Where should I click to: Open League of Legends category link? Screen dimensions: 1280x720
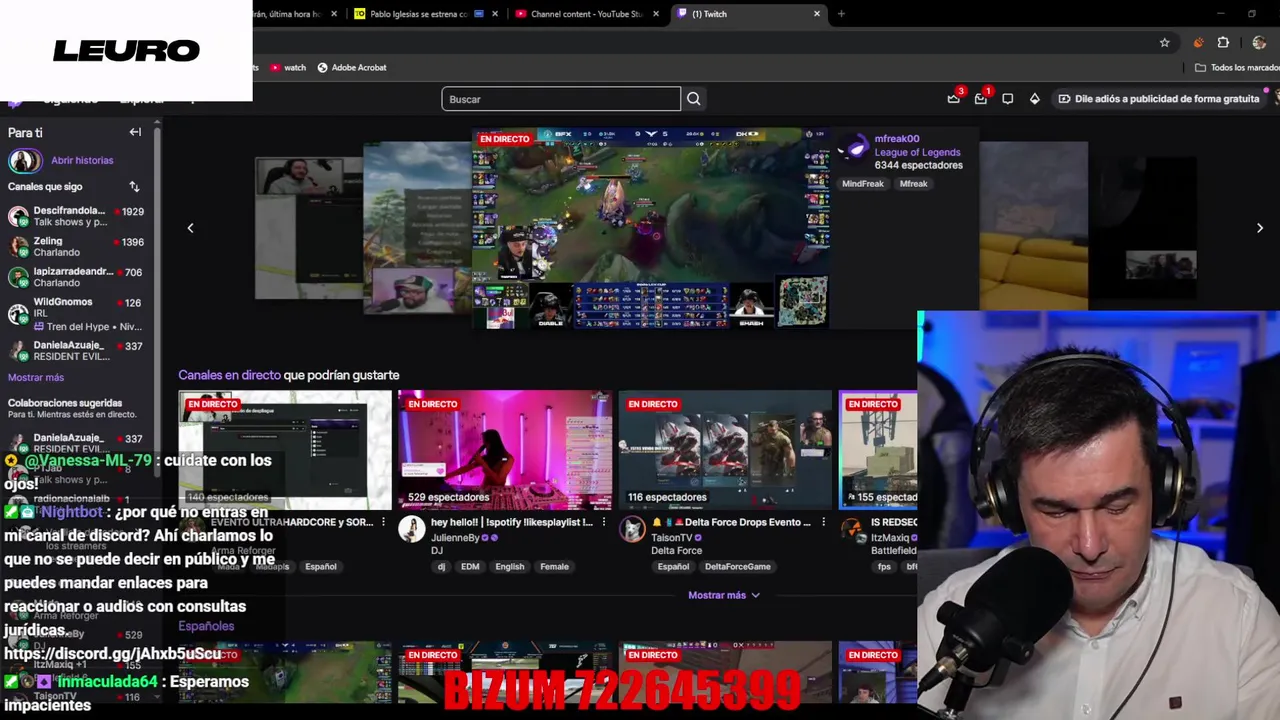click(x=917, y=152)
